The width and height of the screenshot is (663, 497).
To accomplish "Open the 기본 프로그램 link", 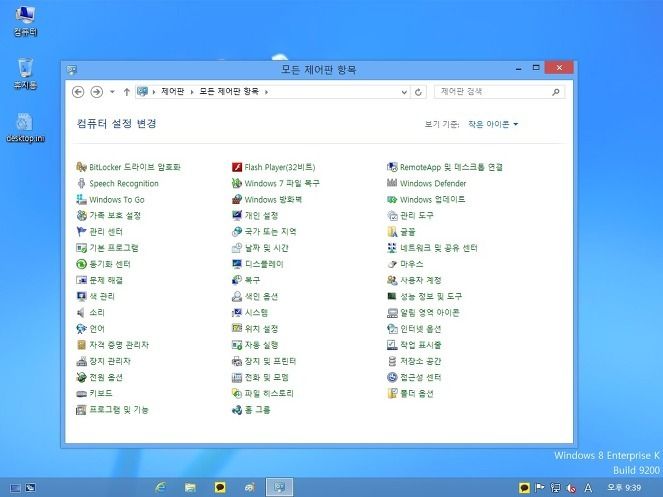I will coord(114,248).
